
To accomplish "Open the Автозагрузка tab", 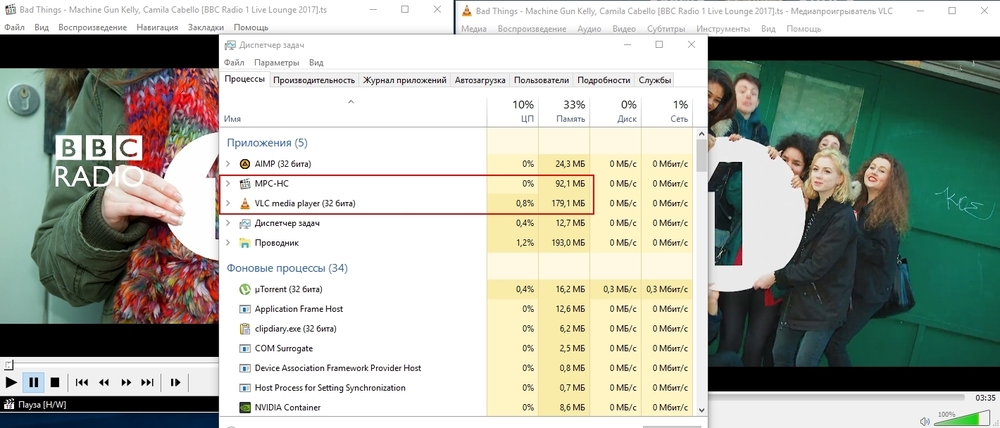I will [x=480, y=80].
